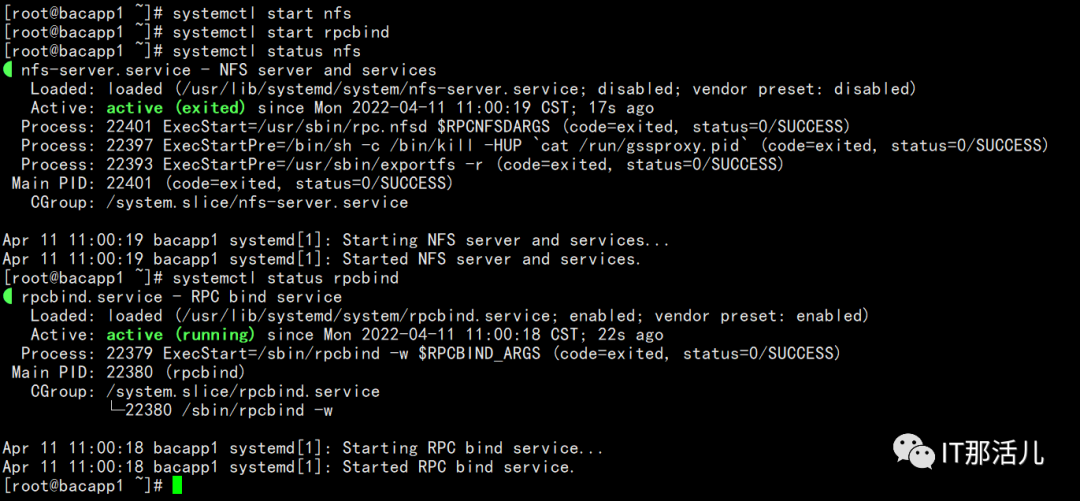Click the green status dot beside nfs-server.service
The height and width of the screenshot is (501, 1080).
[8, 70]
